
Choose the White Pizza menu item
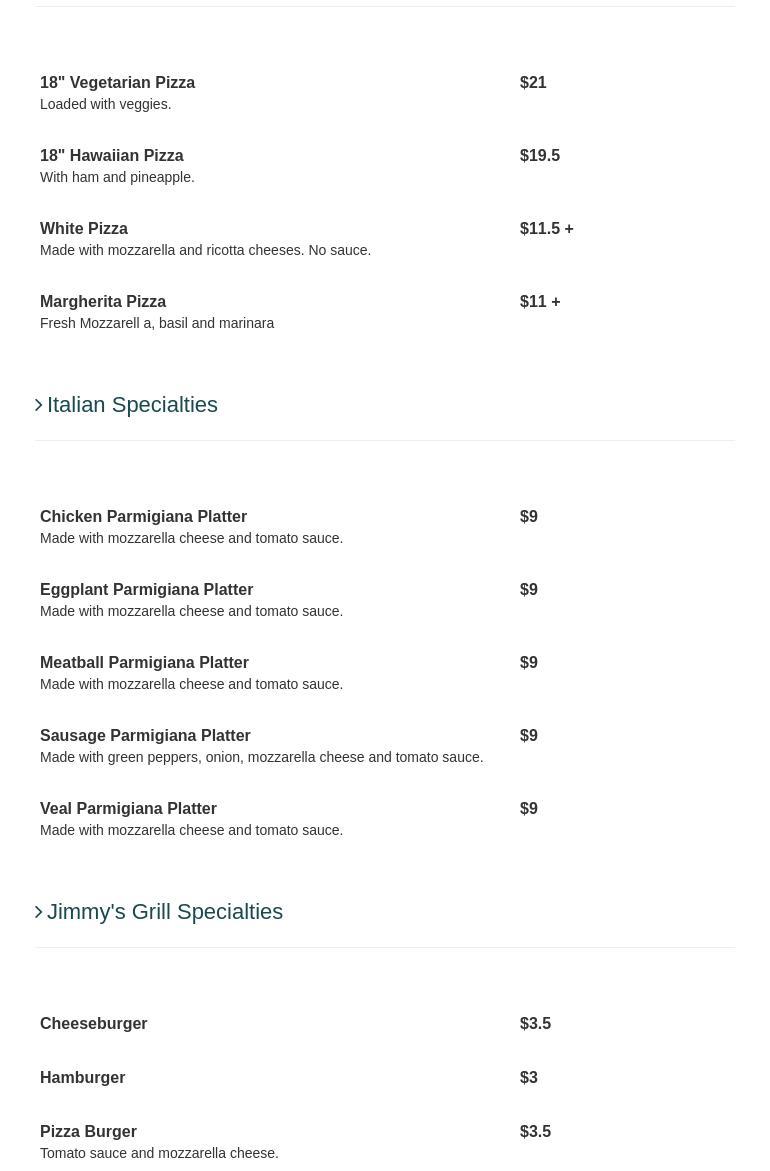pyautogui.click(x=84, y=229)
